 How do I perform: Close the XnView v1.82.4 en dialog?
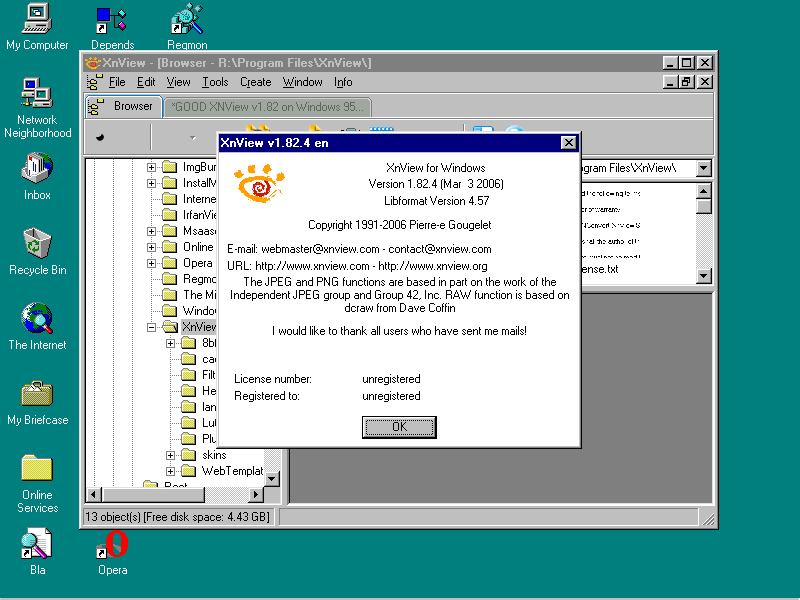tap(568, 143)
